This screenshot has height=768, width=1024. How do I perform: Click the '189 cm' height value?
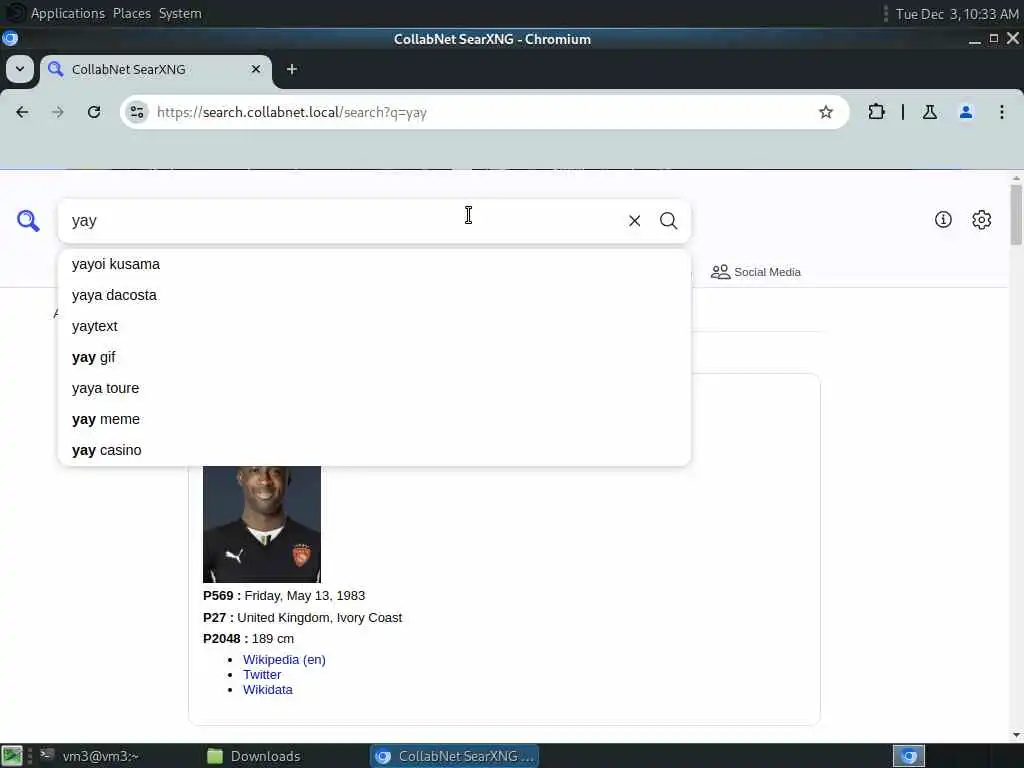(x=273, y=639)
